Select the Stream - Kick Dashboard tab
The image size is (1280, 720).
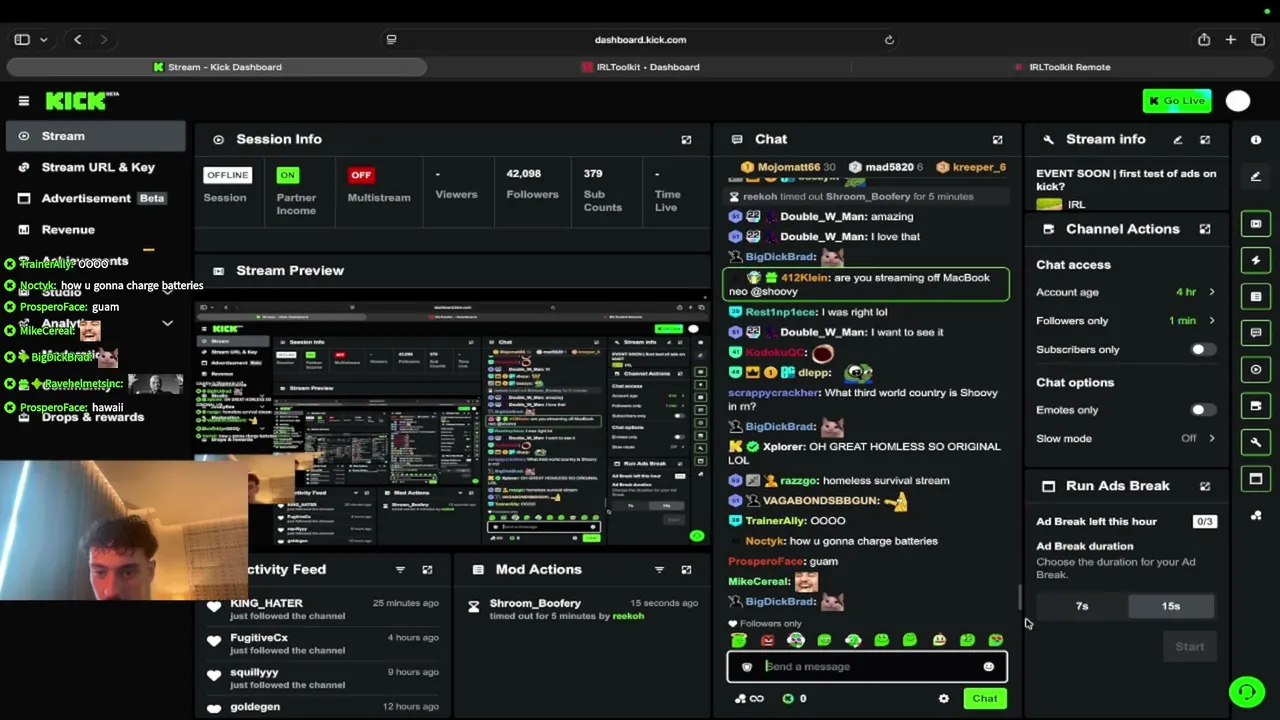point(217,67)
